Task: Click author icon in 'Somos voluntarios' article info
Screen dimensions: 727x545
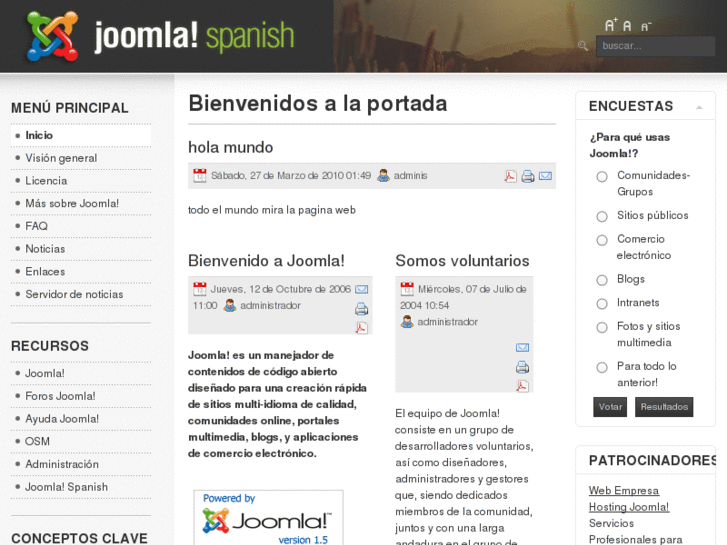Action: click(407, 321)
